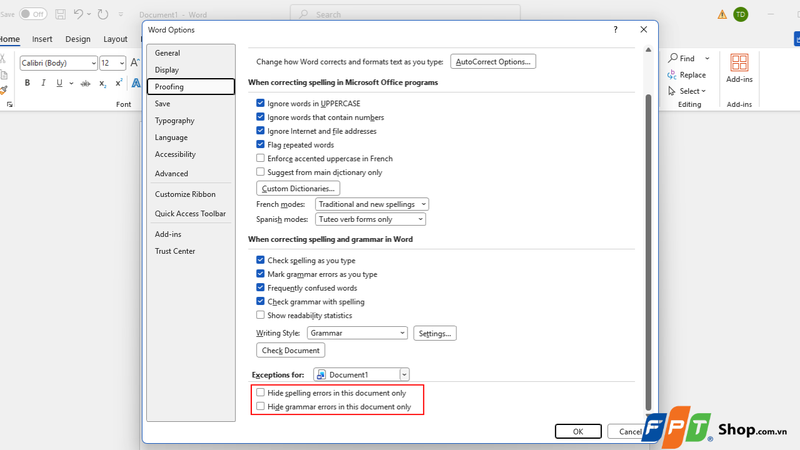This screenshot has width=800, height=450.
Task: Expand the Undo history arrow
Action: point(89,14)
